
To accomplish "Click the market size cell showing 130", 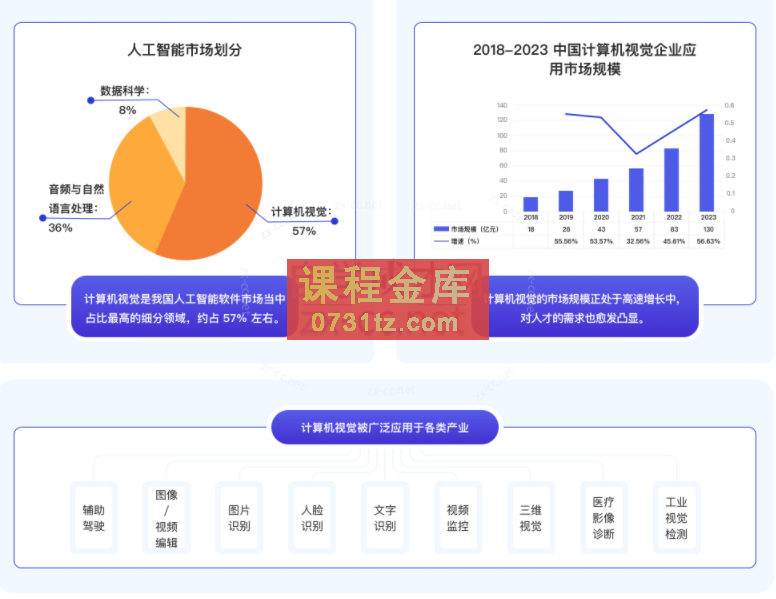I will 708,229.
